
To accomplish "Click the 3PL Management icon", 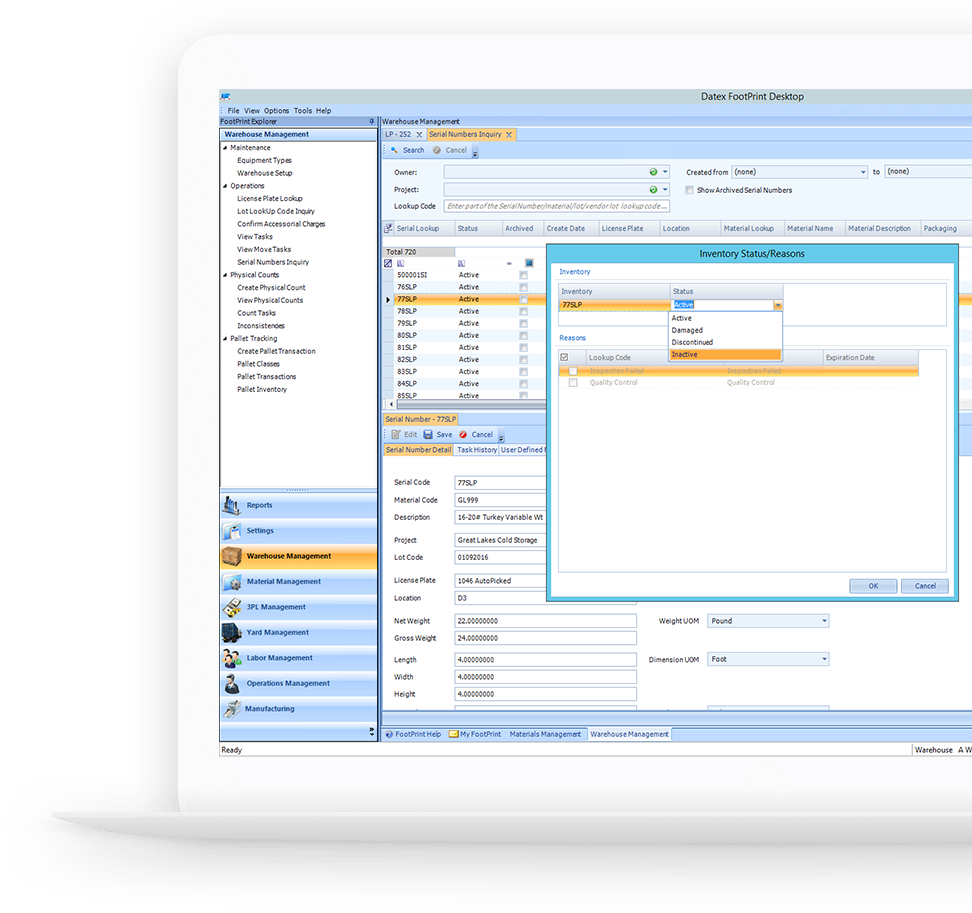I will 231,606.
